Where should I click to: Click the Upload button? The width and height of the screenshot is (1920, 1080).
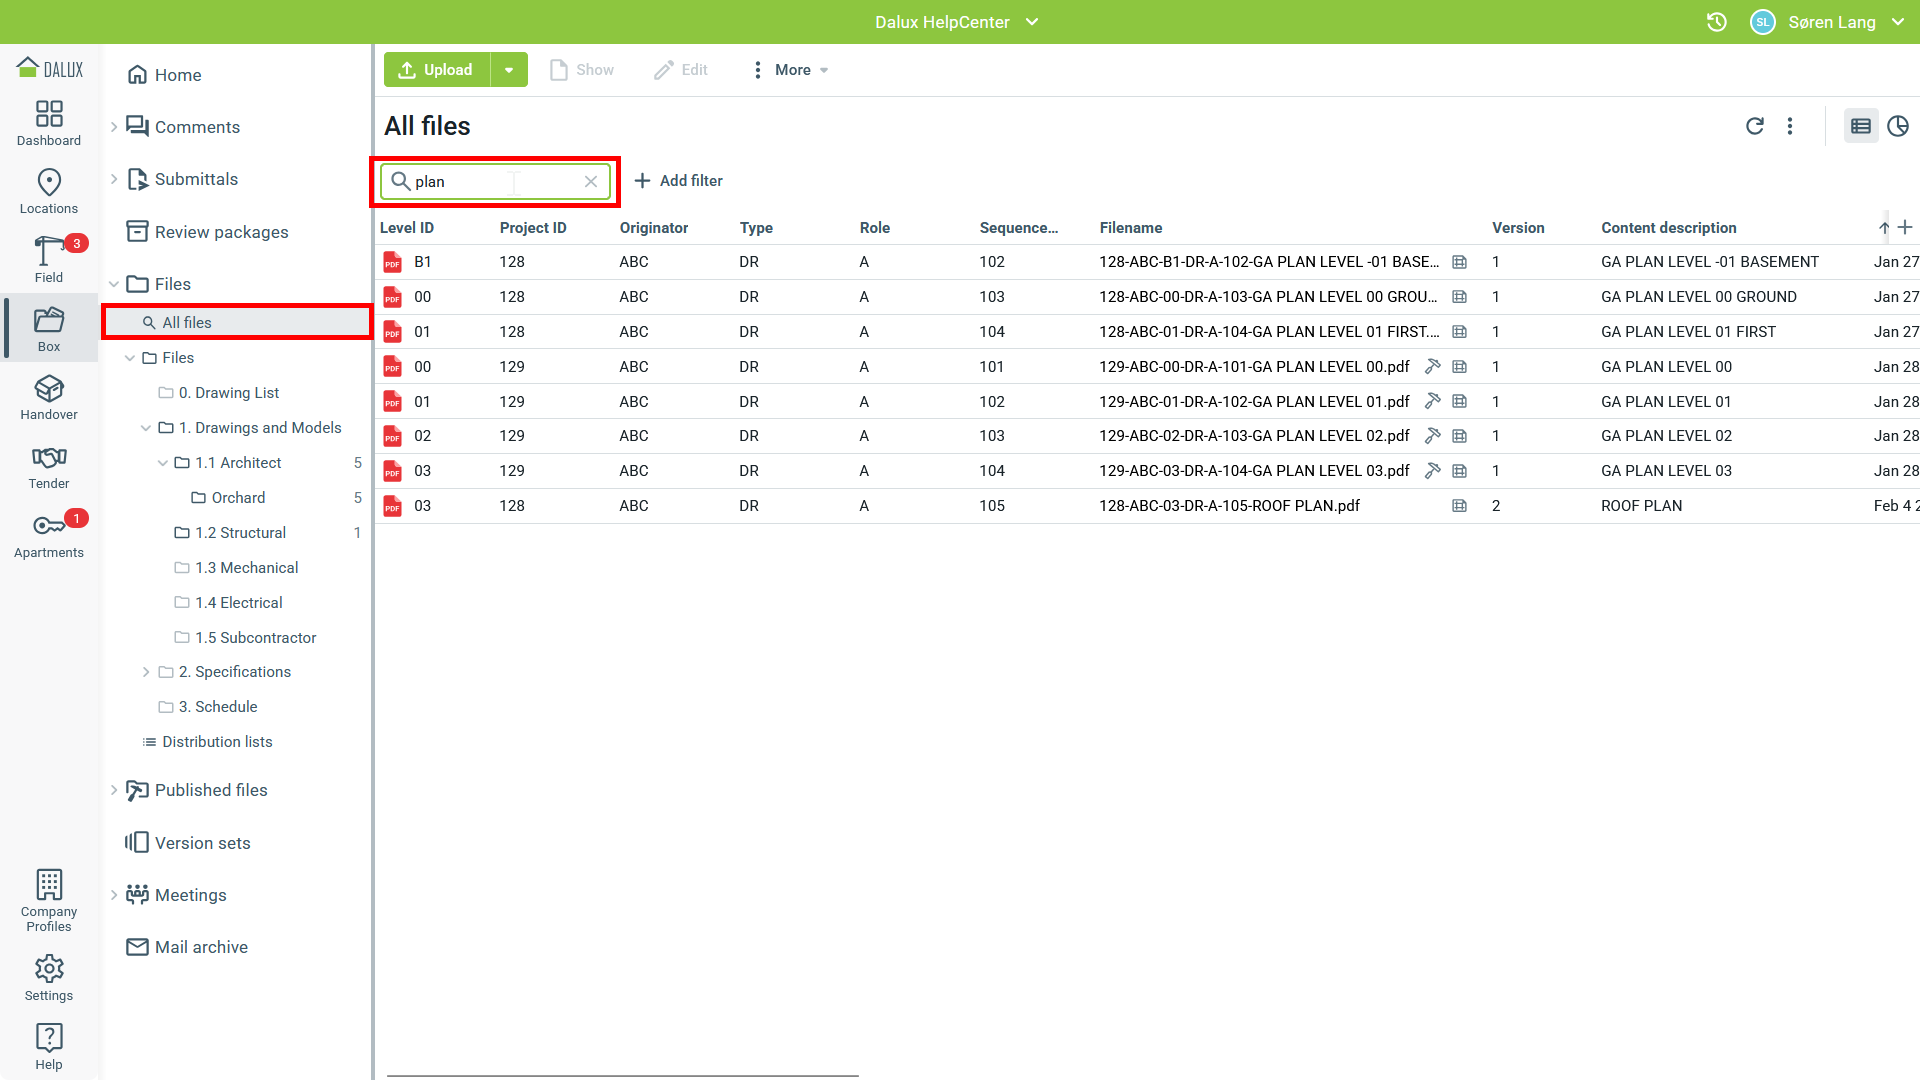(x=436, y=69)
